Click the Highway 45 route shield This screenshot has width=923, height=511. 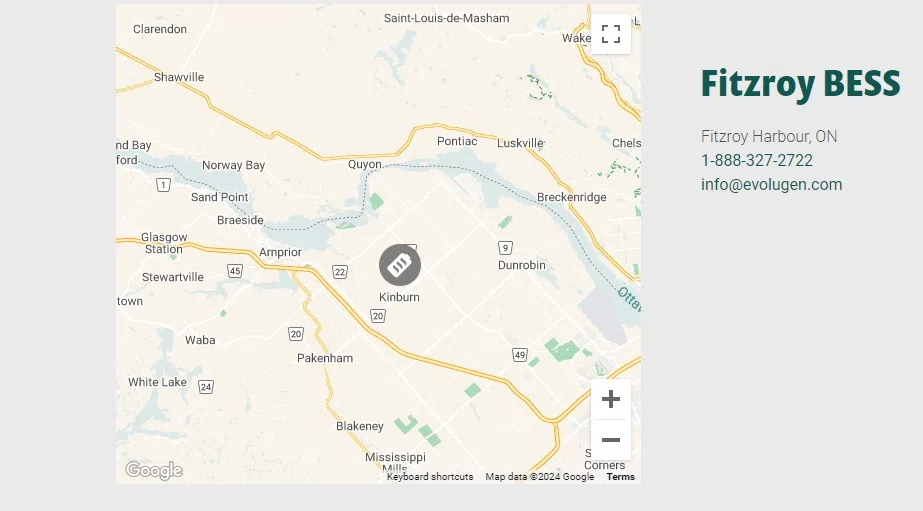tap(234, 271)
